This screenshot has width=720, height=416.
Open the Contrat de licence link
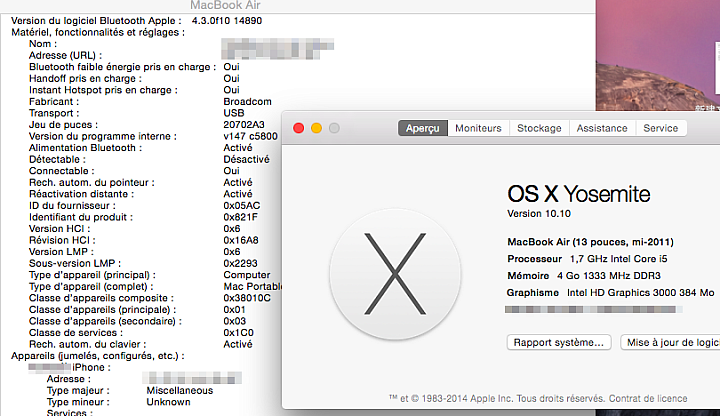[x=648, y=399]
